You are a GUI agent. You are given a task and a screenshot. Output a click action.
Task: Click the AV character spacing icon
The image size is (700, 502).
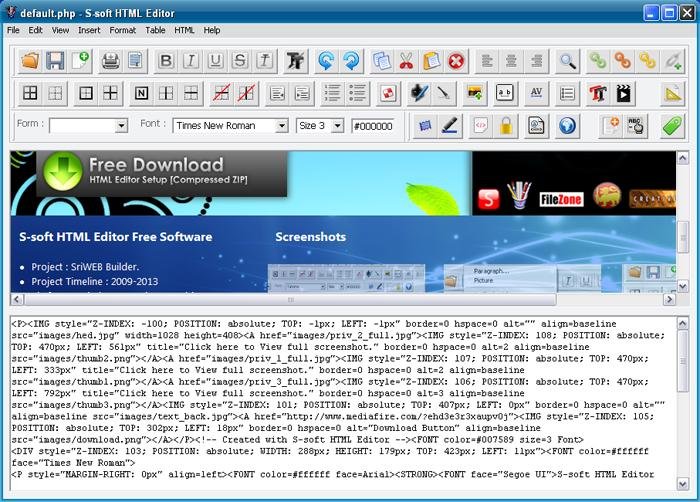click(x=536, y=93)
